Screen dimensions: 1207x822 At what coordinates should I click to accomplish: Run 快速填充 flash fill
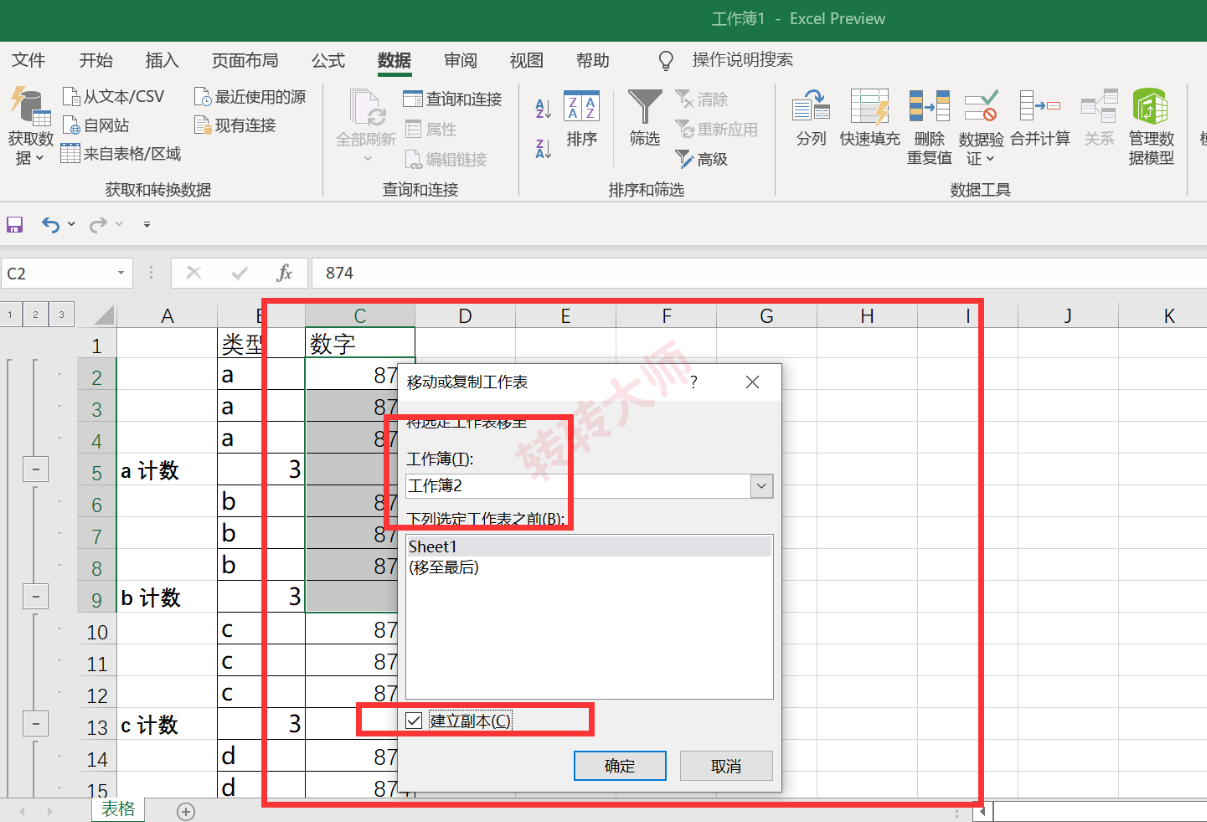tap(870, 120)
